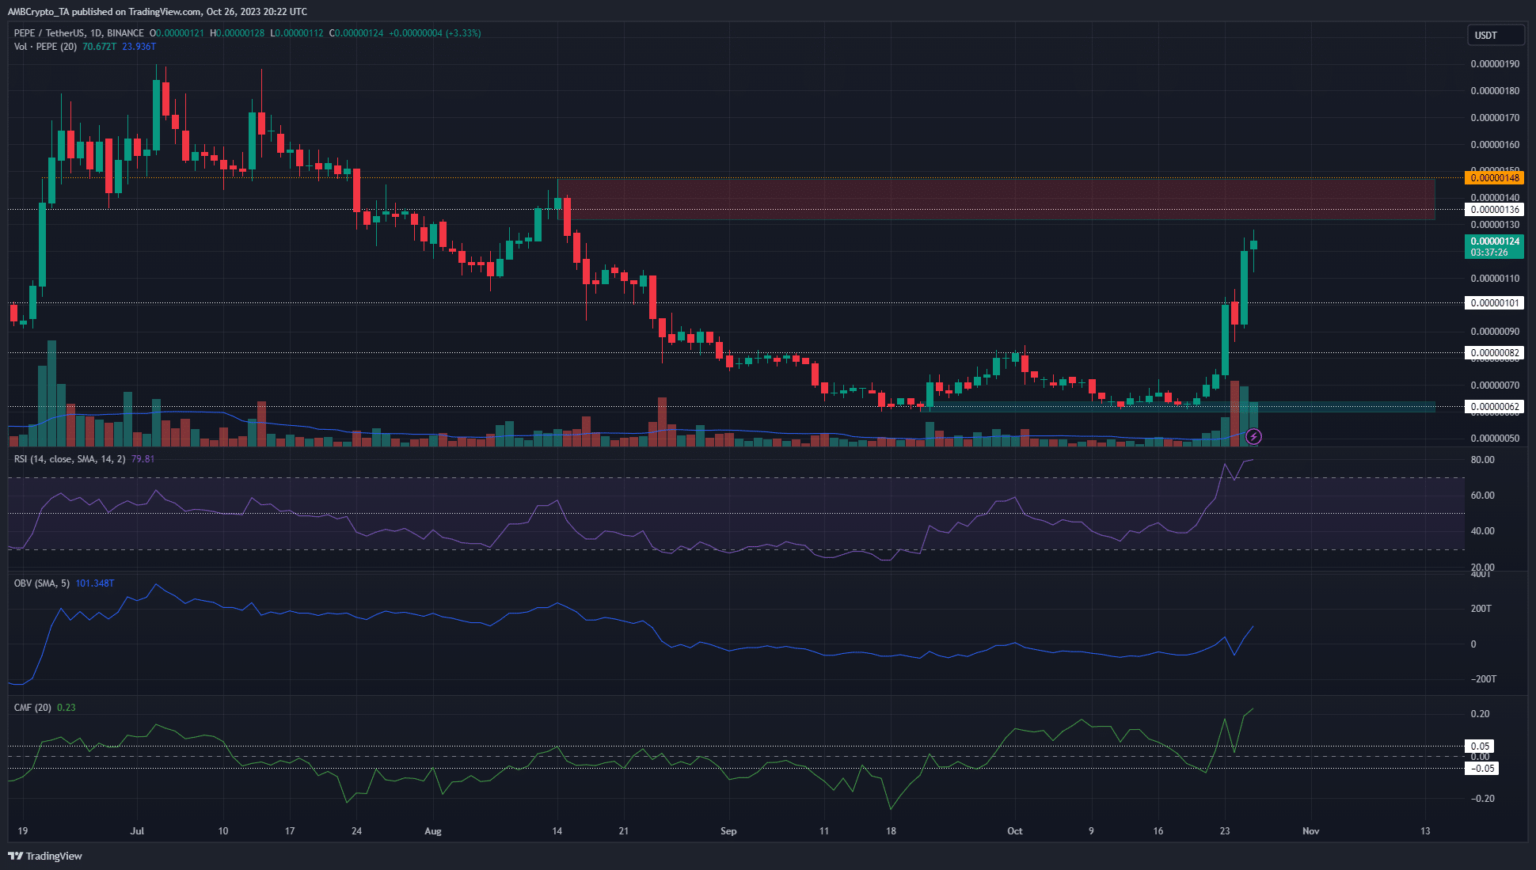
Task: Click the Oct label on time axis
Action: (1015, 831)
